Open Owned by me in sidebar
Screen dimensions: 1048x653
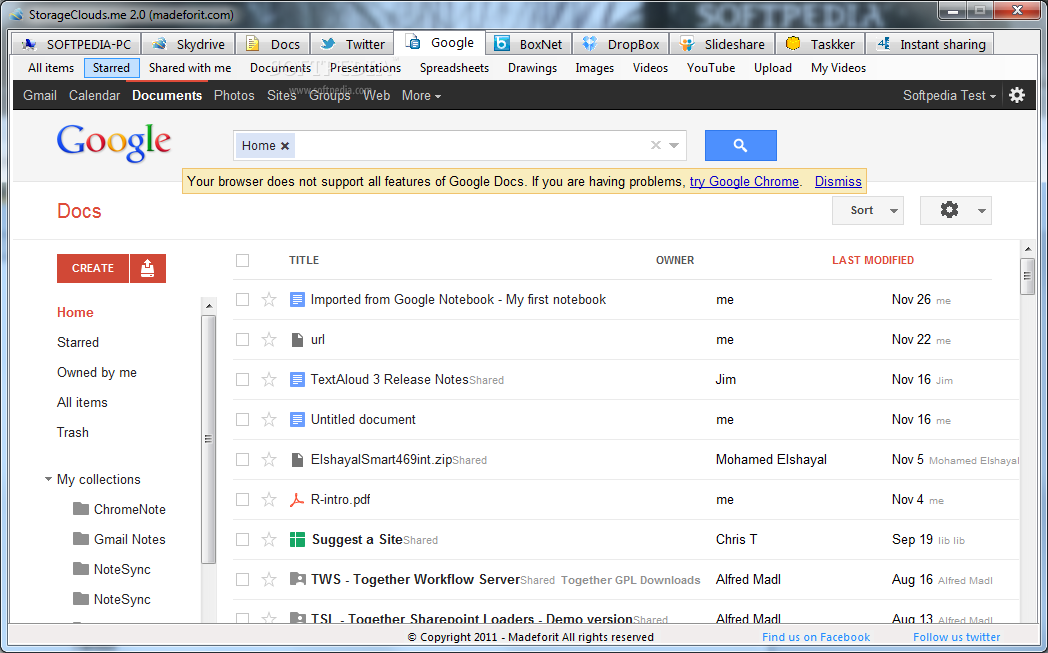tap(97, 372)
